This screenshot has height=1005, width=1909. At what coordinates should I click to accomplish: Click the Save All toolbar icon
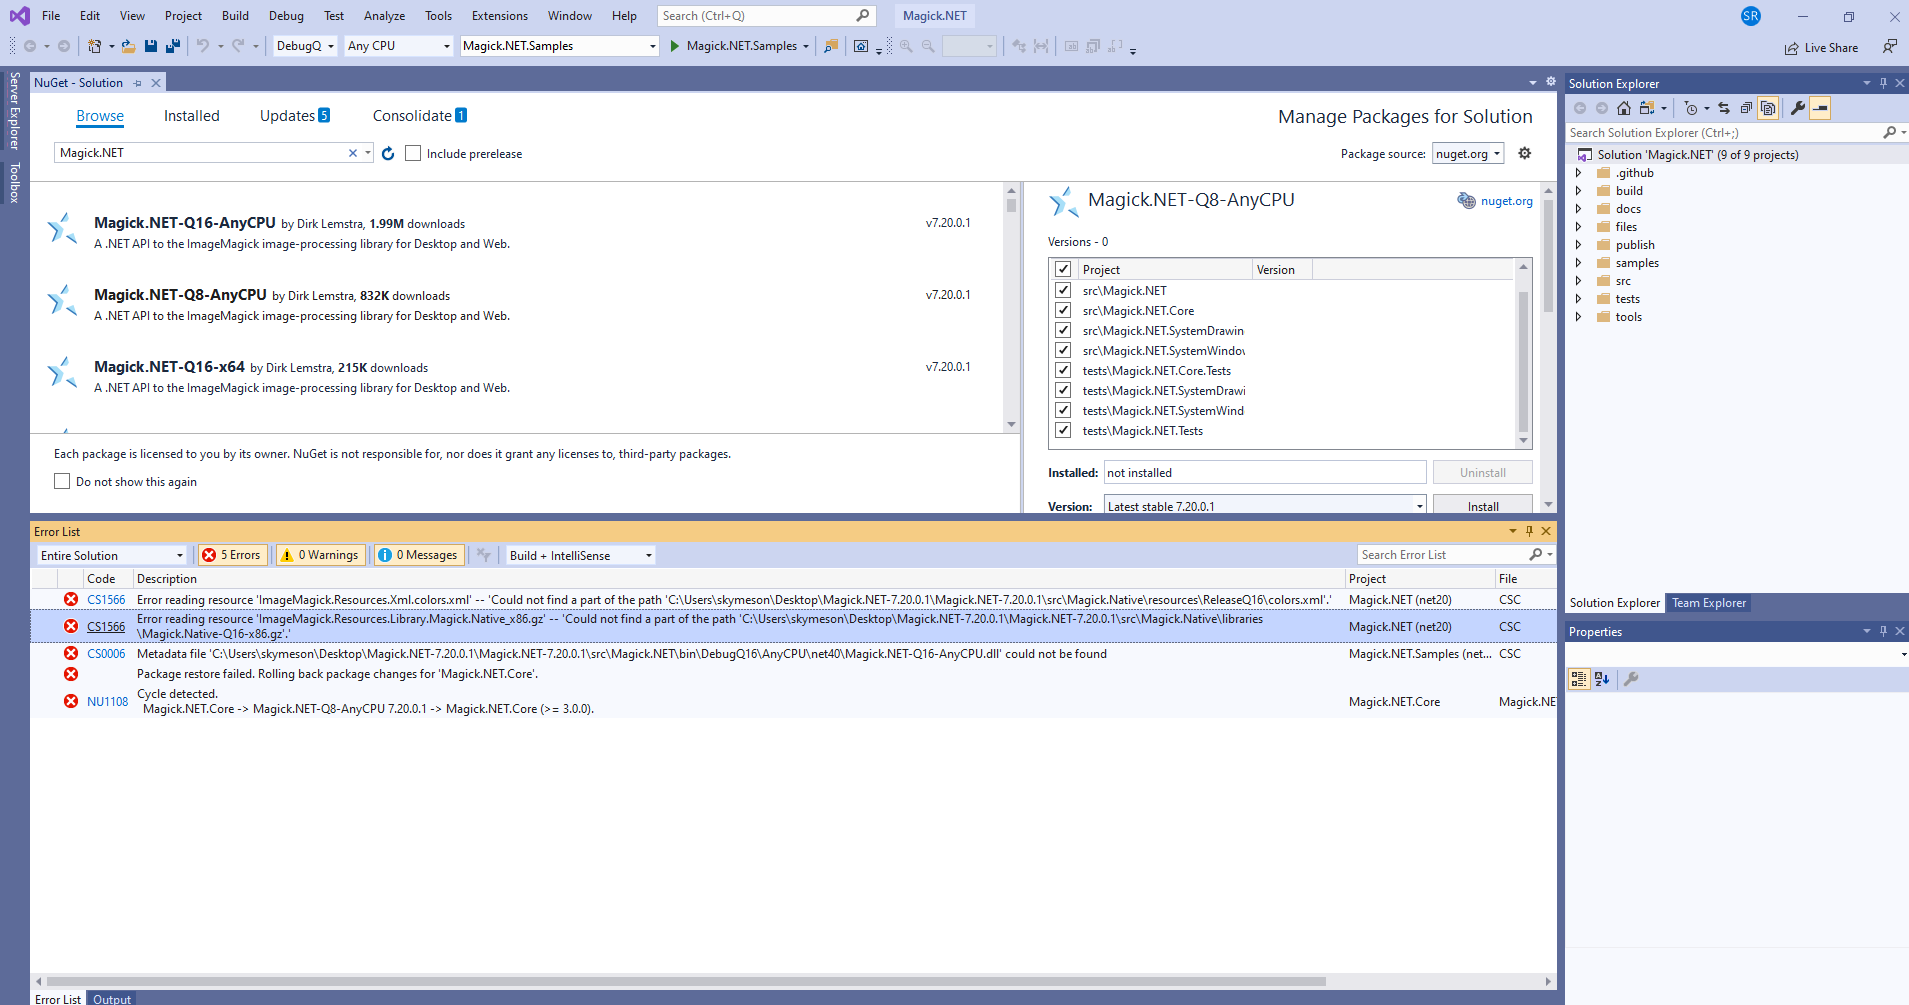coord(172,46)
